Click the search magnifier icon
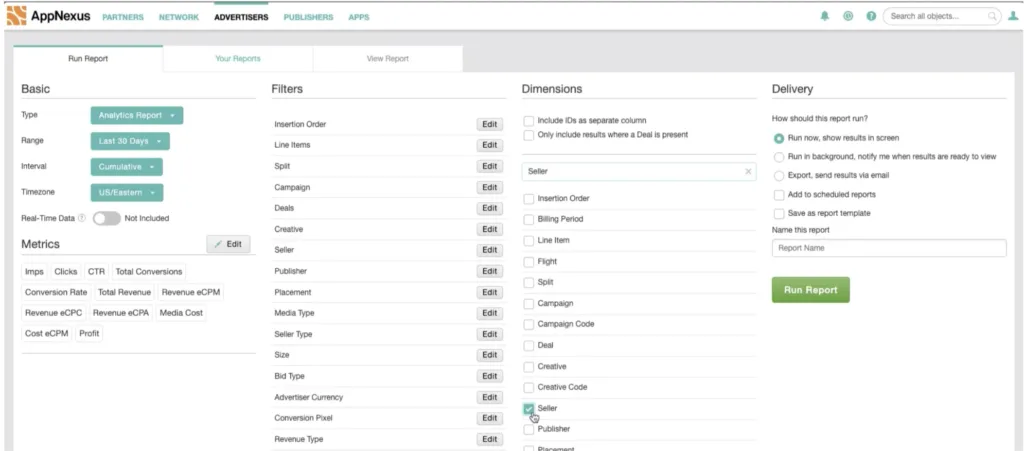1024x451 pixels. point(993,17)
